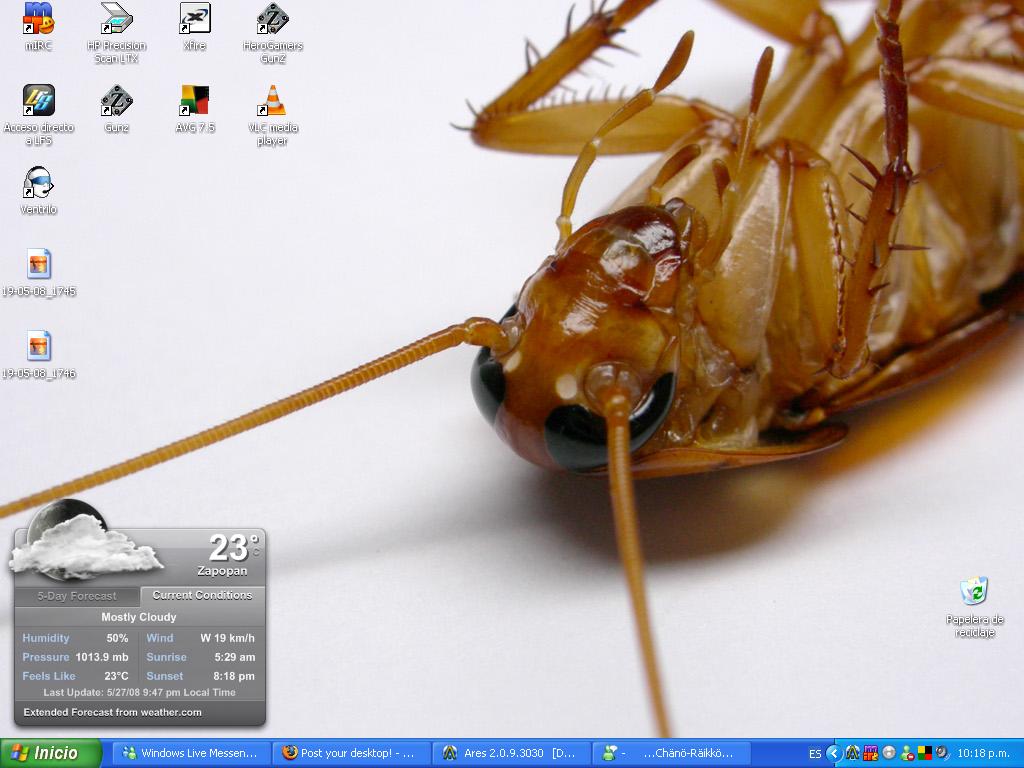Follow the Extended Forecast from weather.com link
Screen dimensions: 1024x768
pyautogui.click(x=112, y=712)
